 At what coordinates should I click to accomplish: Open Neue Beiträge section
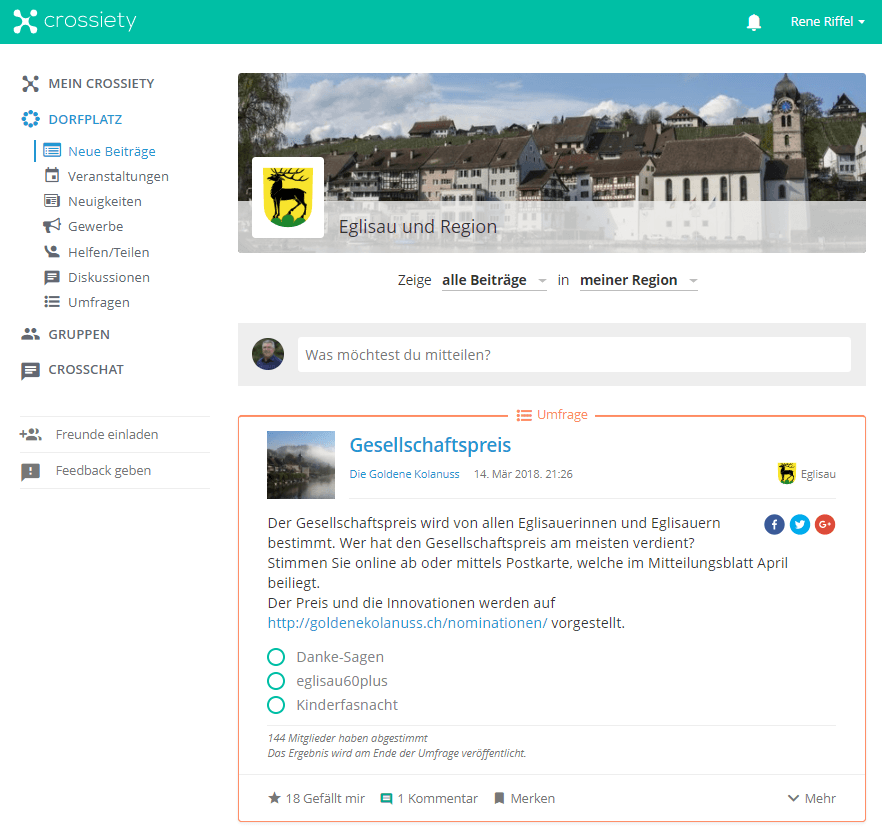pyautogui.click(x=112, y=151)
